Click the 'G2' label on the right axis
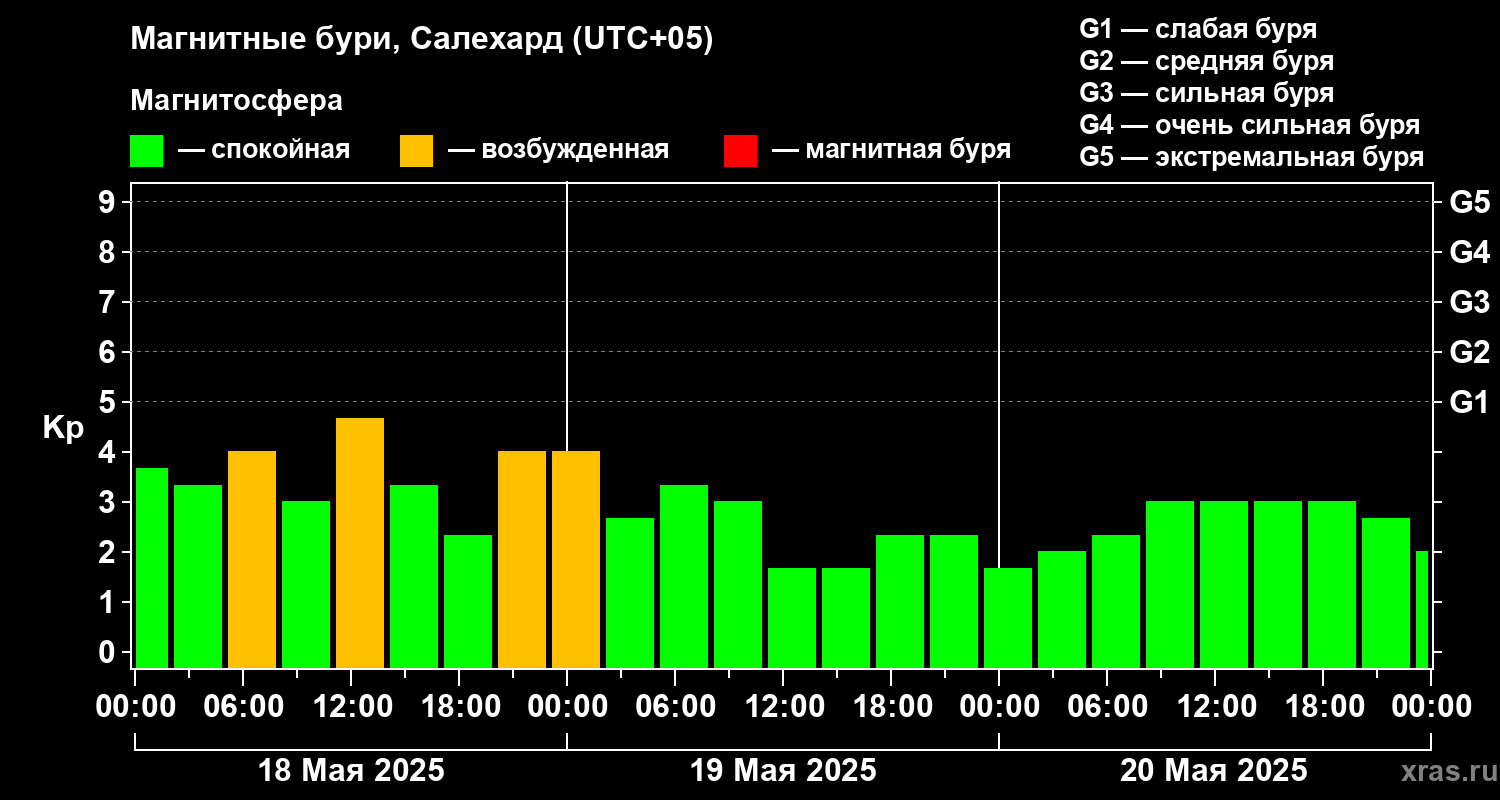 1469,352
